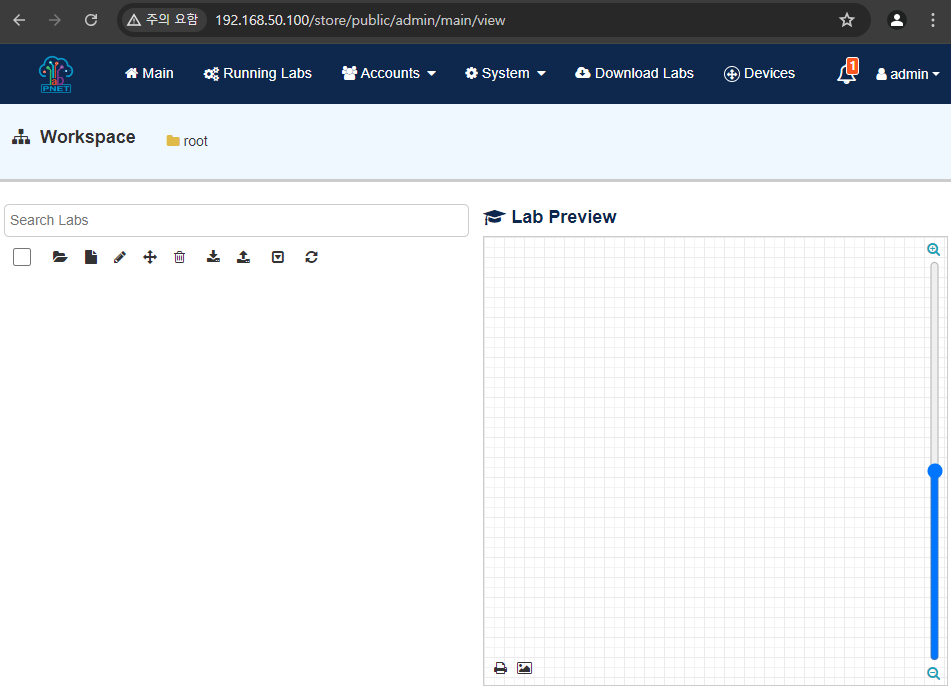The height and width of the screenshot is (700, 951).
Task: Refresh the lab list
Action: [312, 257]
